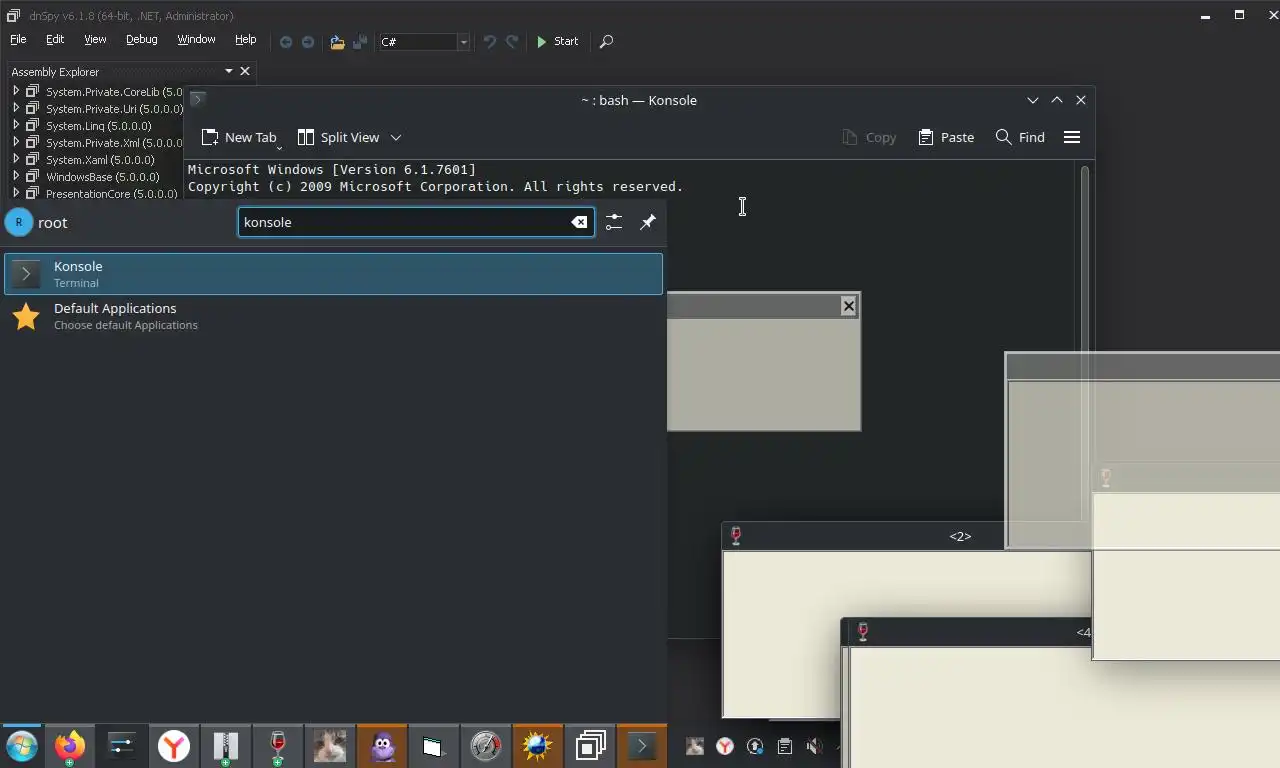The image size is (1280, 768).
Task: Close the Assembly Explorer panel
Action: point(245,71)
